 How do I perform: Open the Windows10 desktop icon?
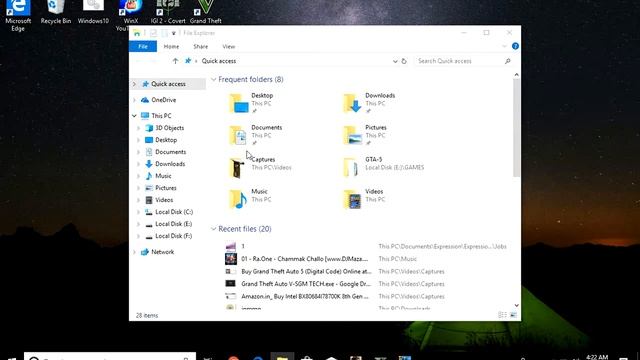tap(93, 12)
